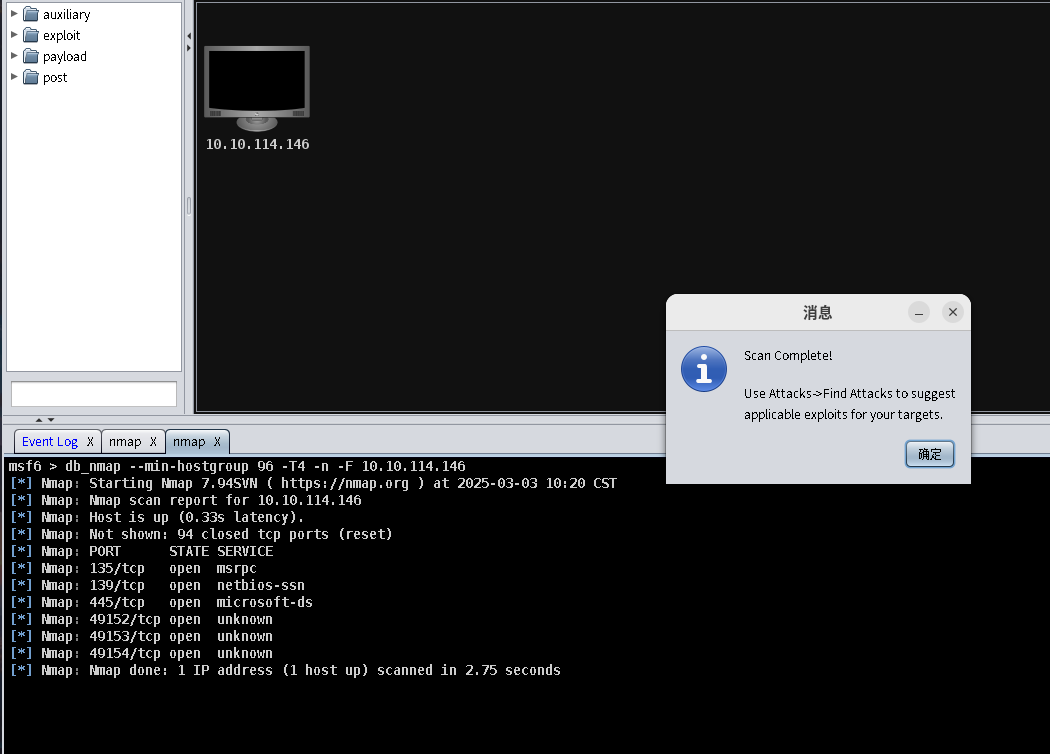Viewport: 1050px width, 754px height.
Task: Close the Event Log tab with X
Action: [x=90, y=442]
